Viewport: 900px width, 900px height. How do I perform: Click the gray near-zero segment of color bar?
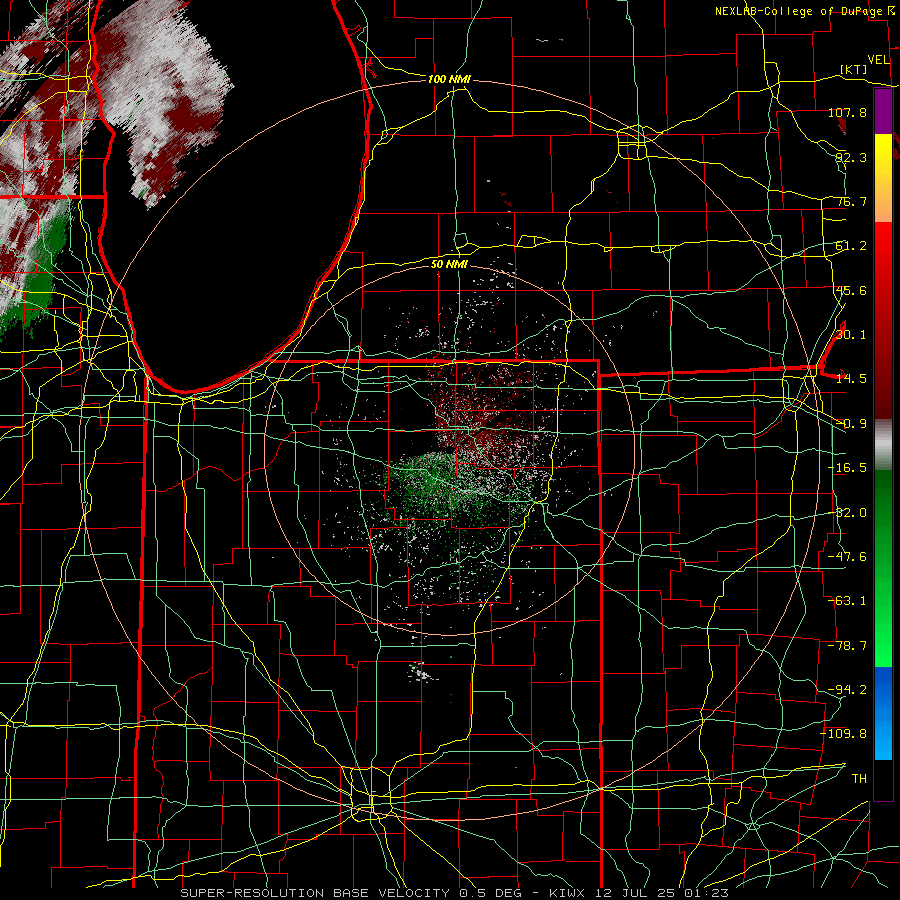pos(883,445)
